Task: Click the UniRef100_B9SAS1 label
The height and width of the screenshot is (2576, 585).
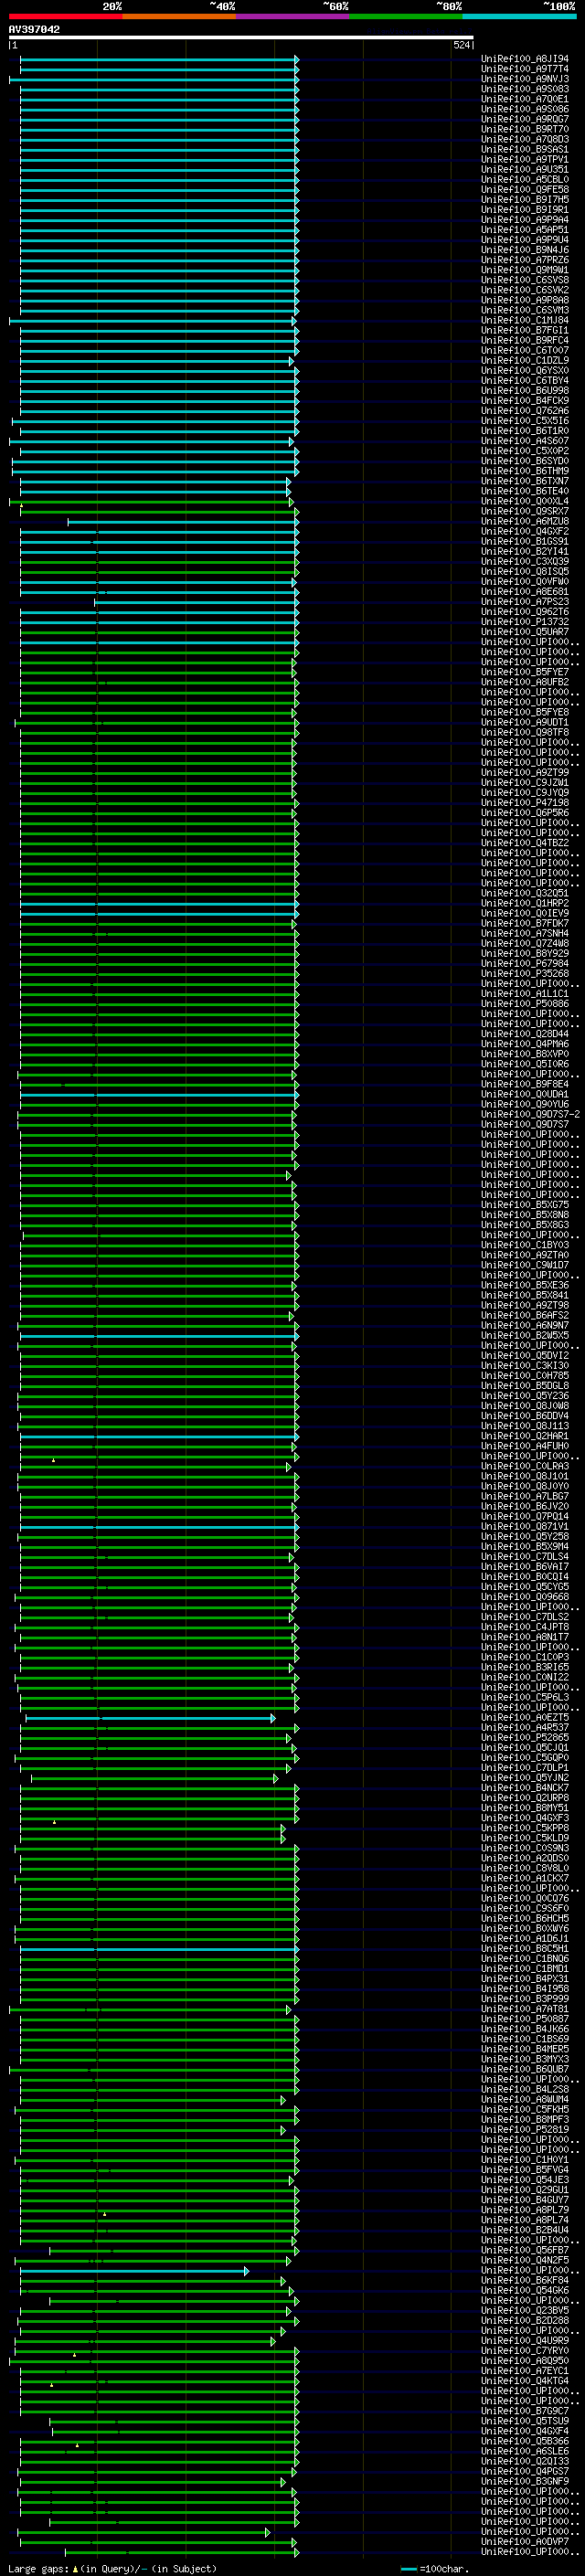Action: (x=525, y=150)
